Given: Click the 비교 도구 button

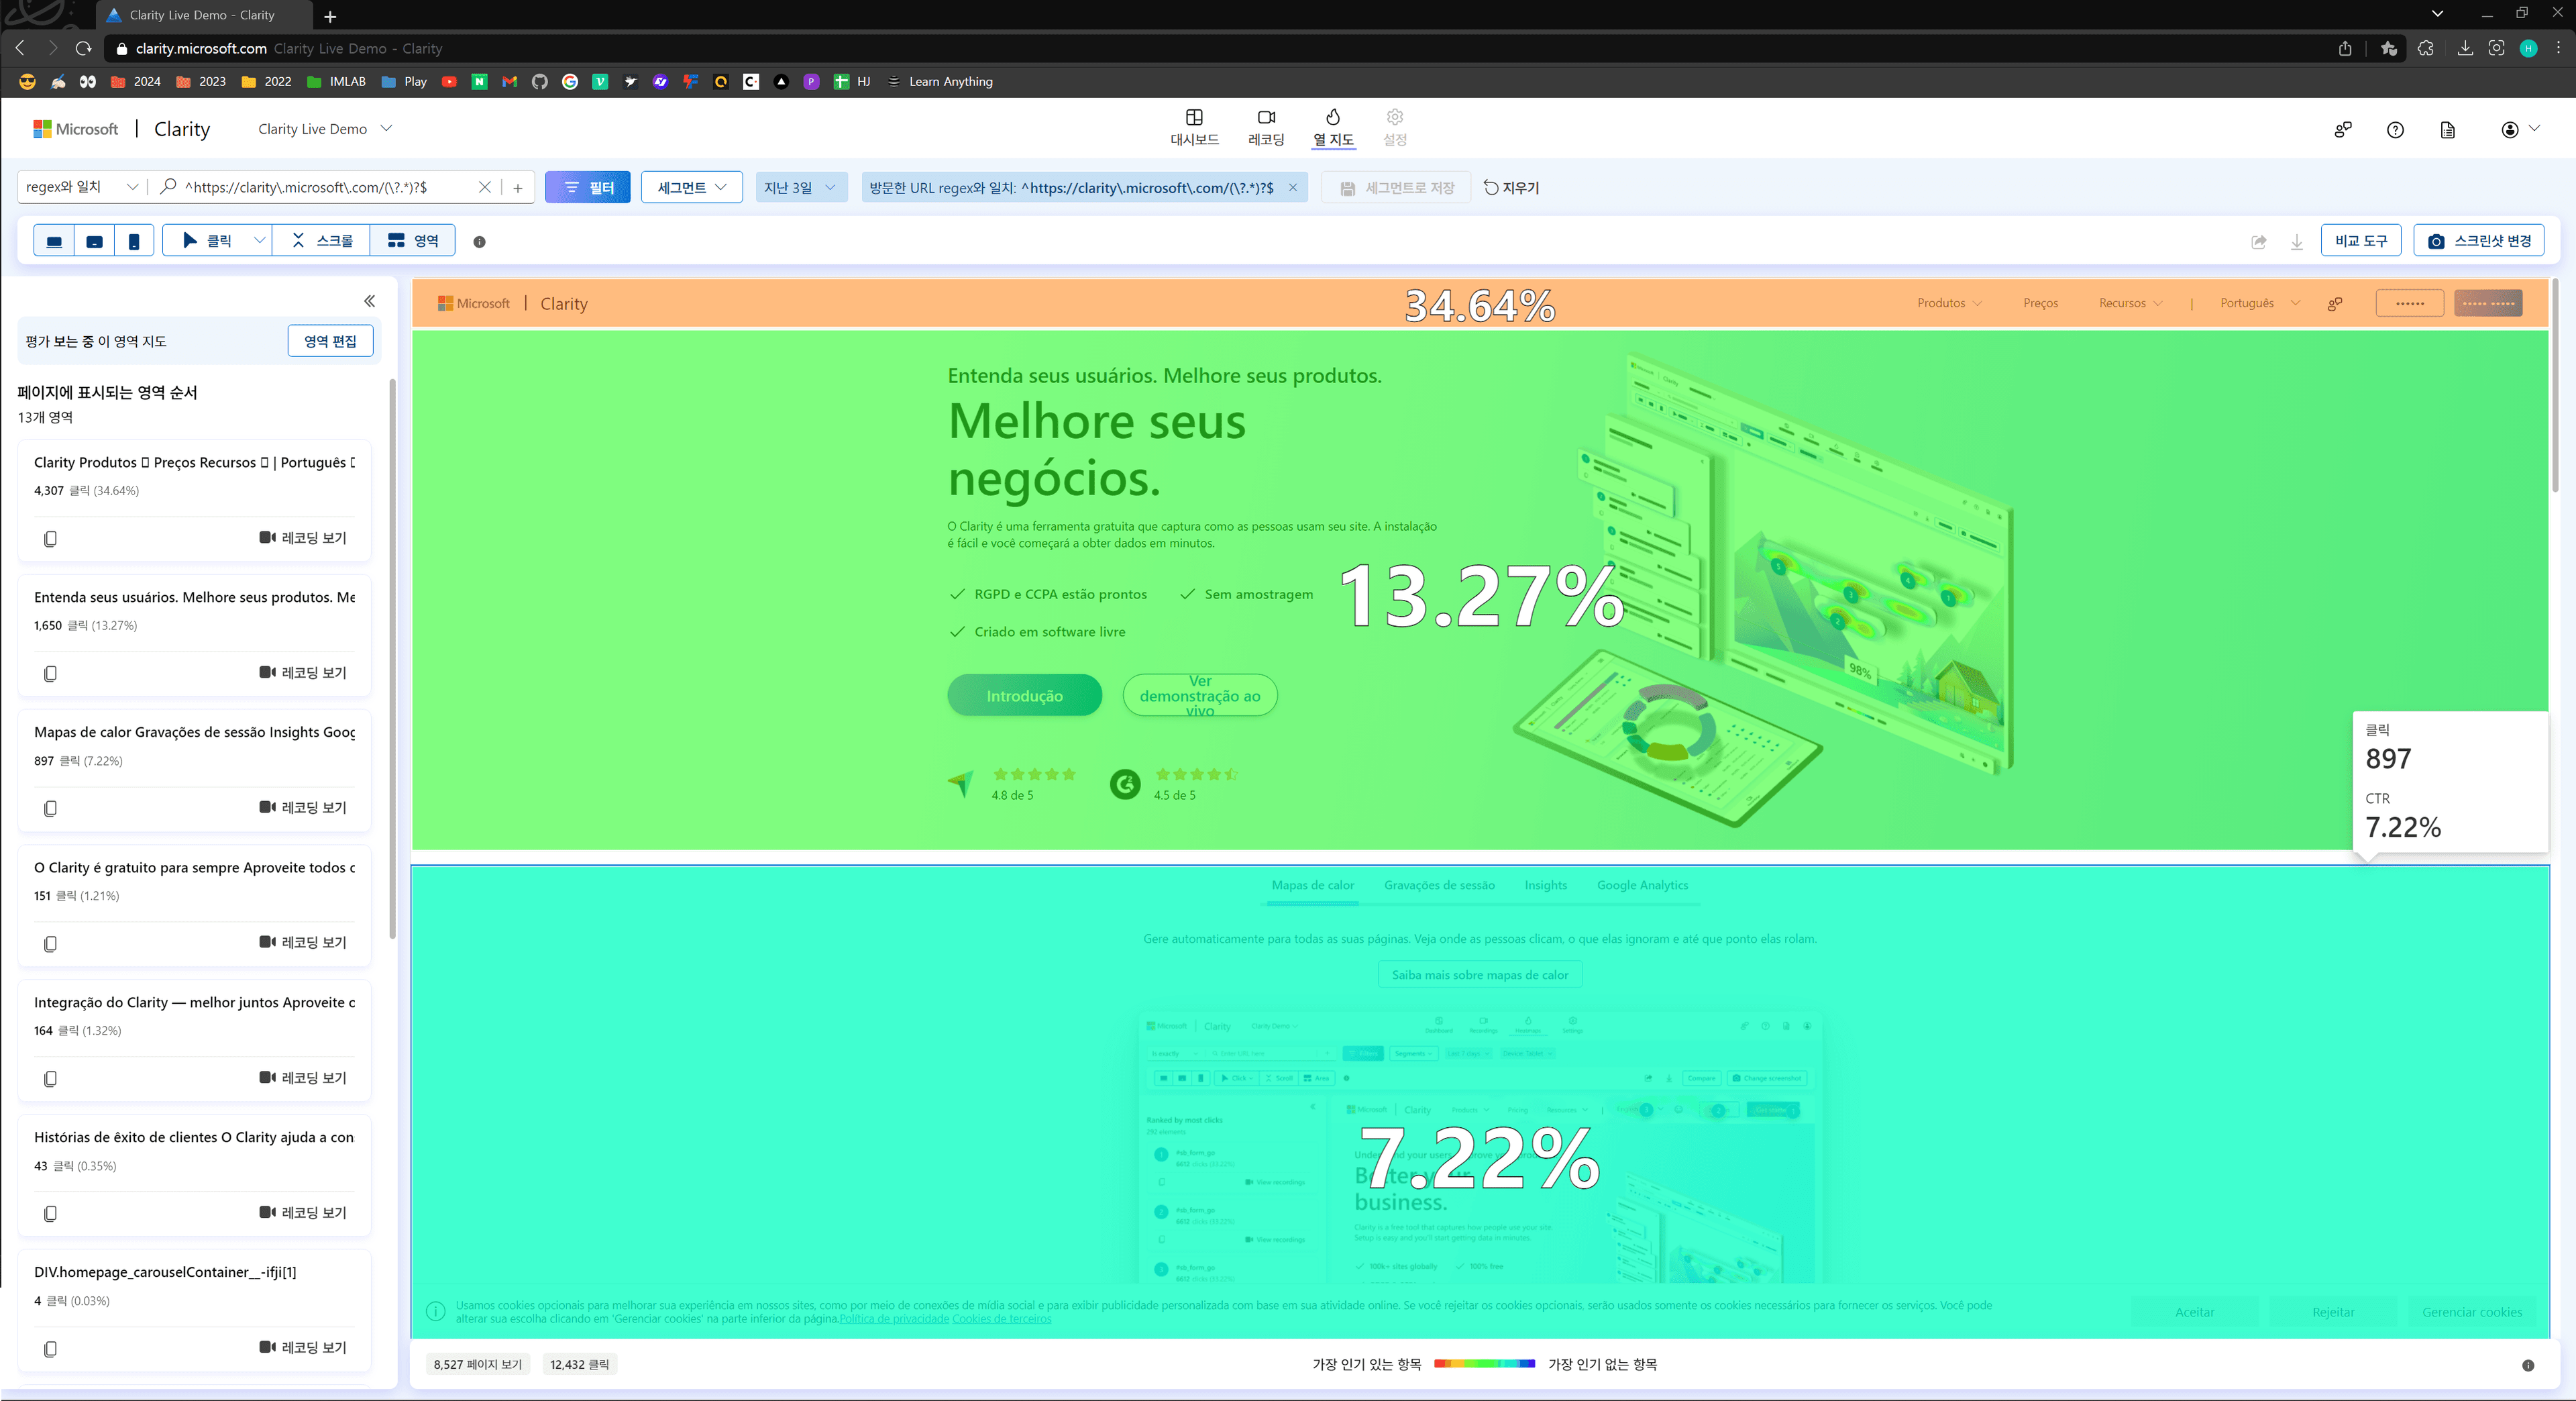Looking at the screenshot, I should (2360, 241).
